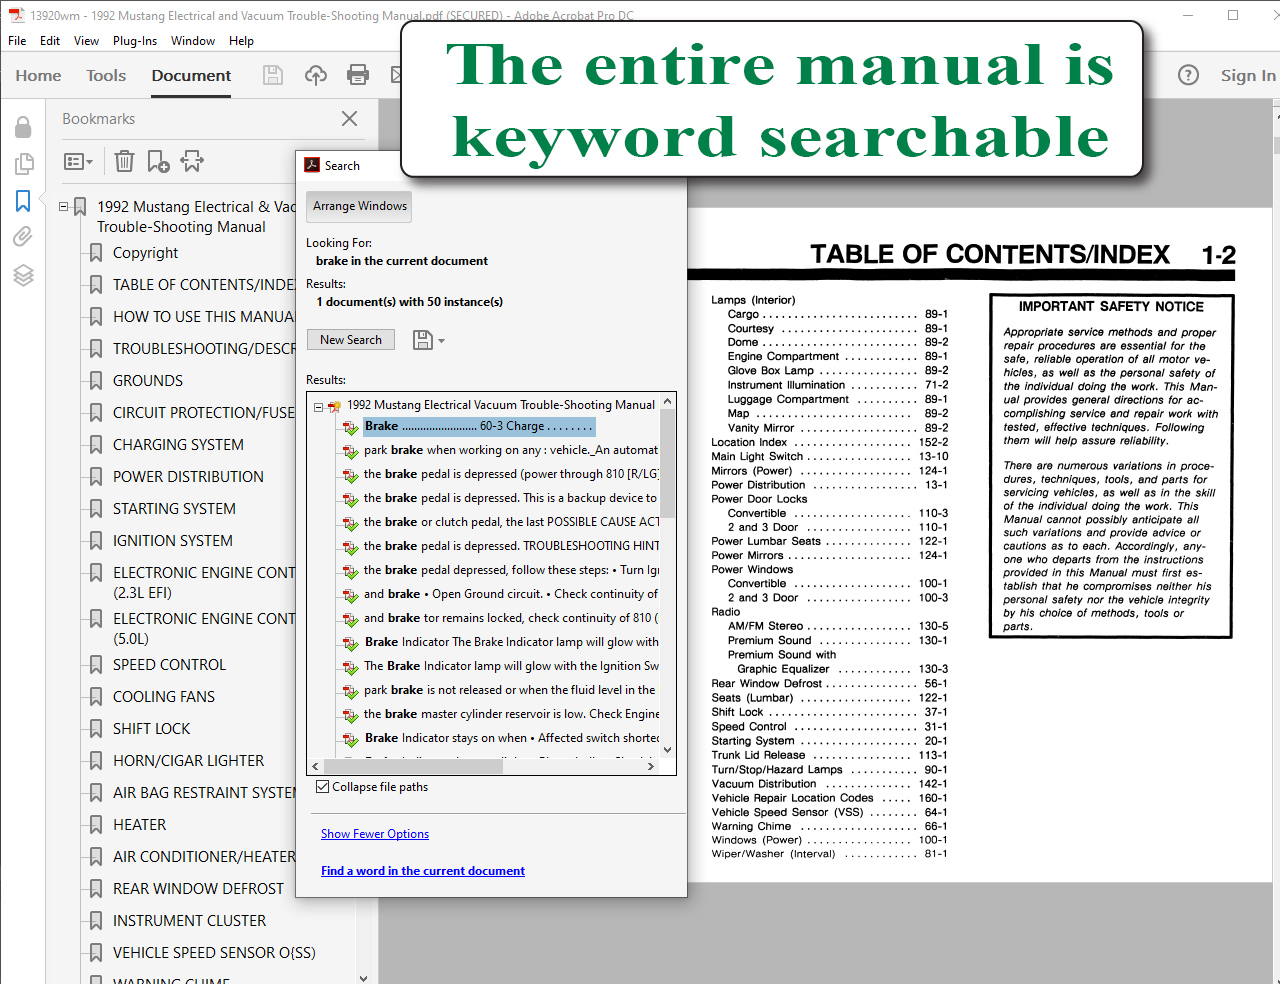Open the View menu
Image resolution: width=1280 pixels, height=984 pixels.
(86, 41)
